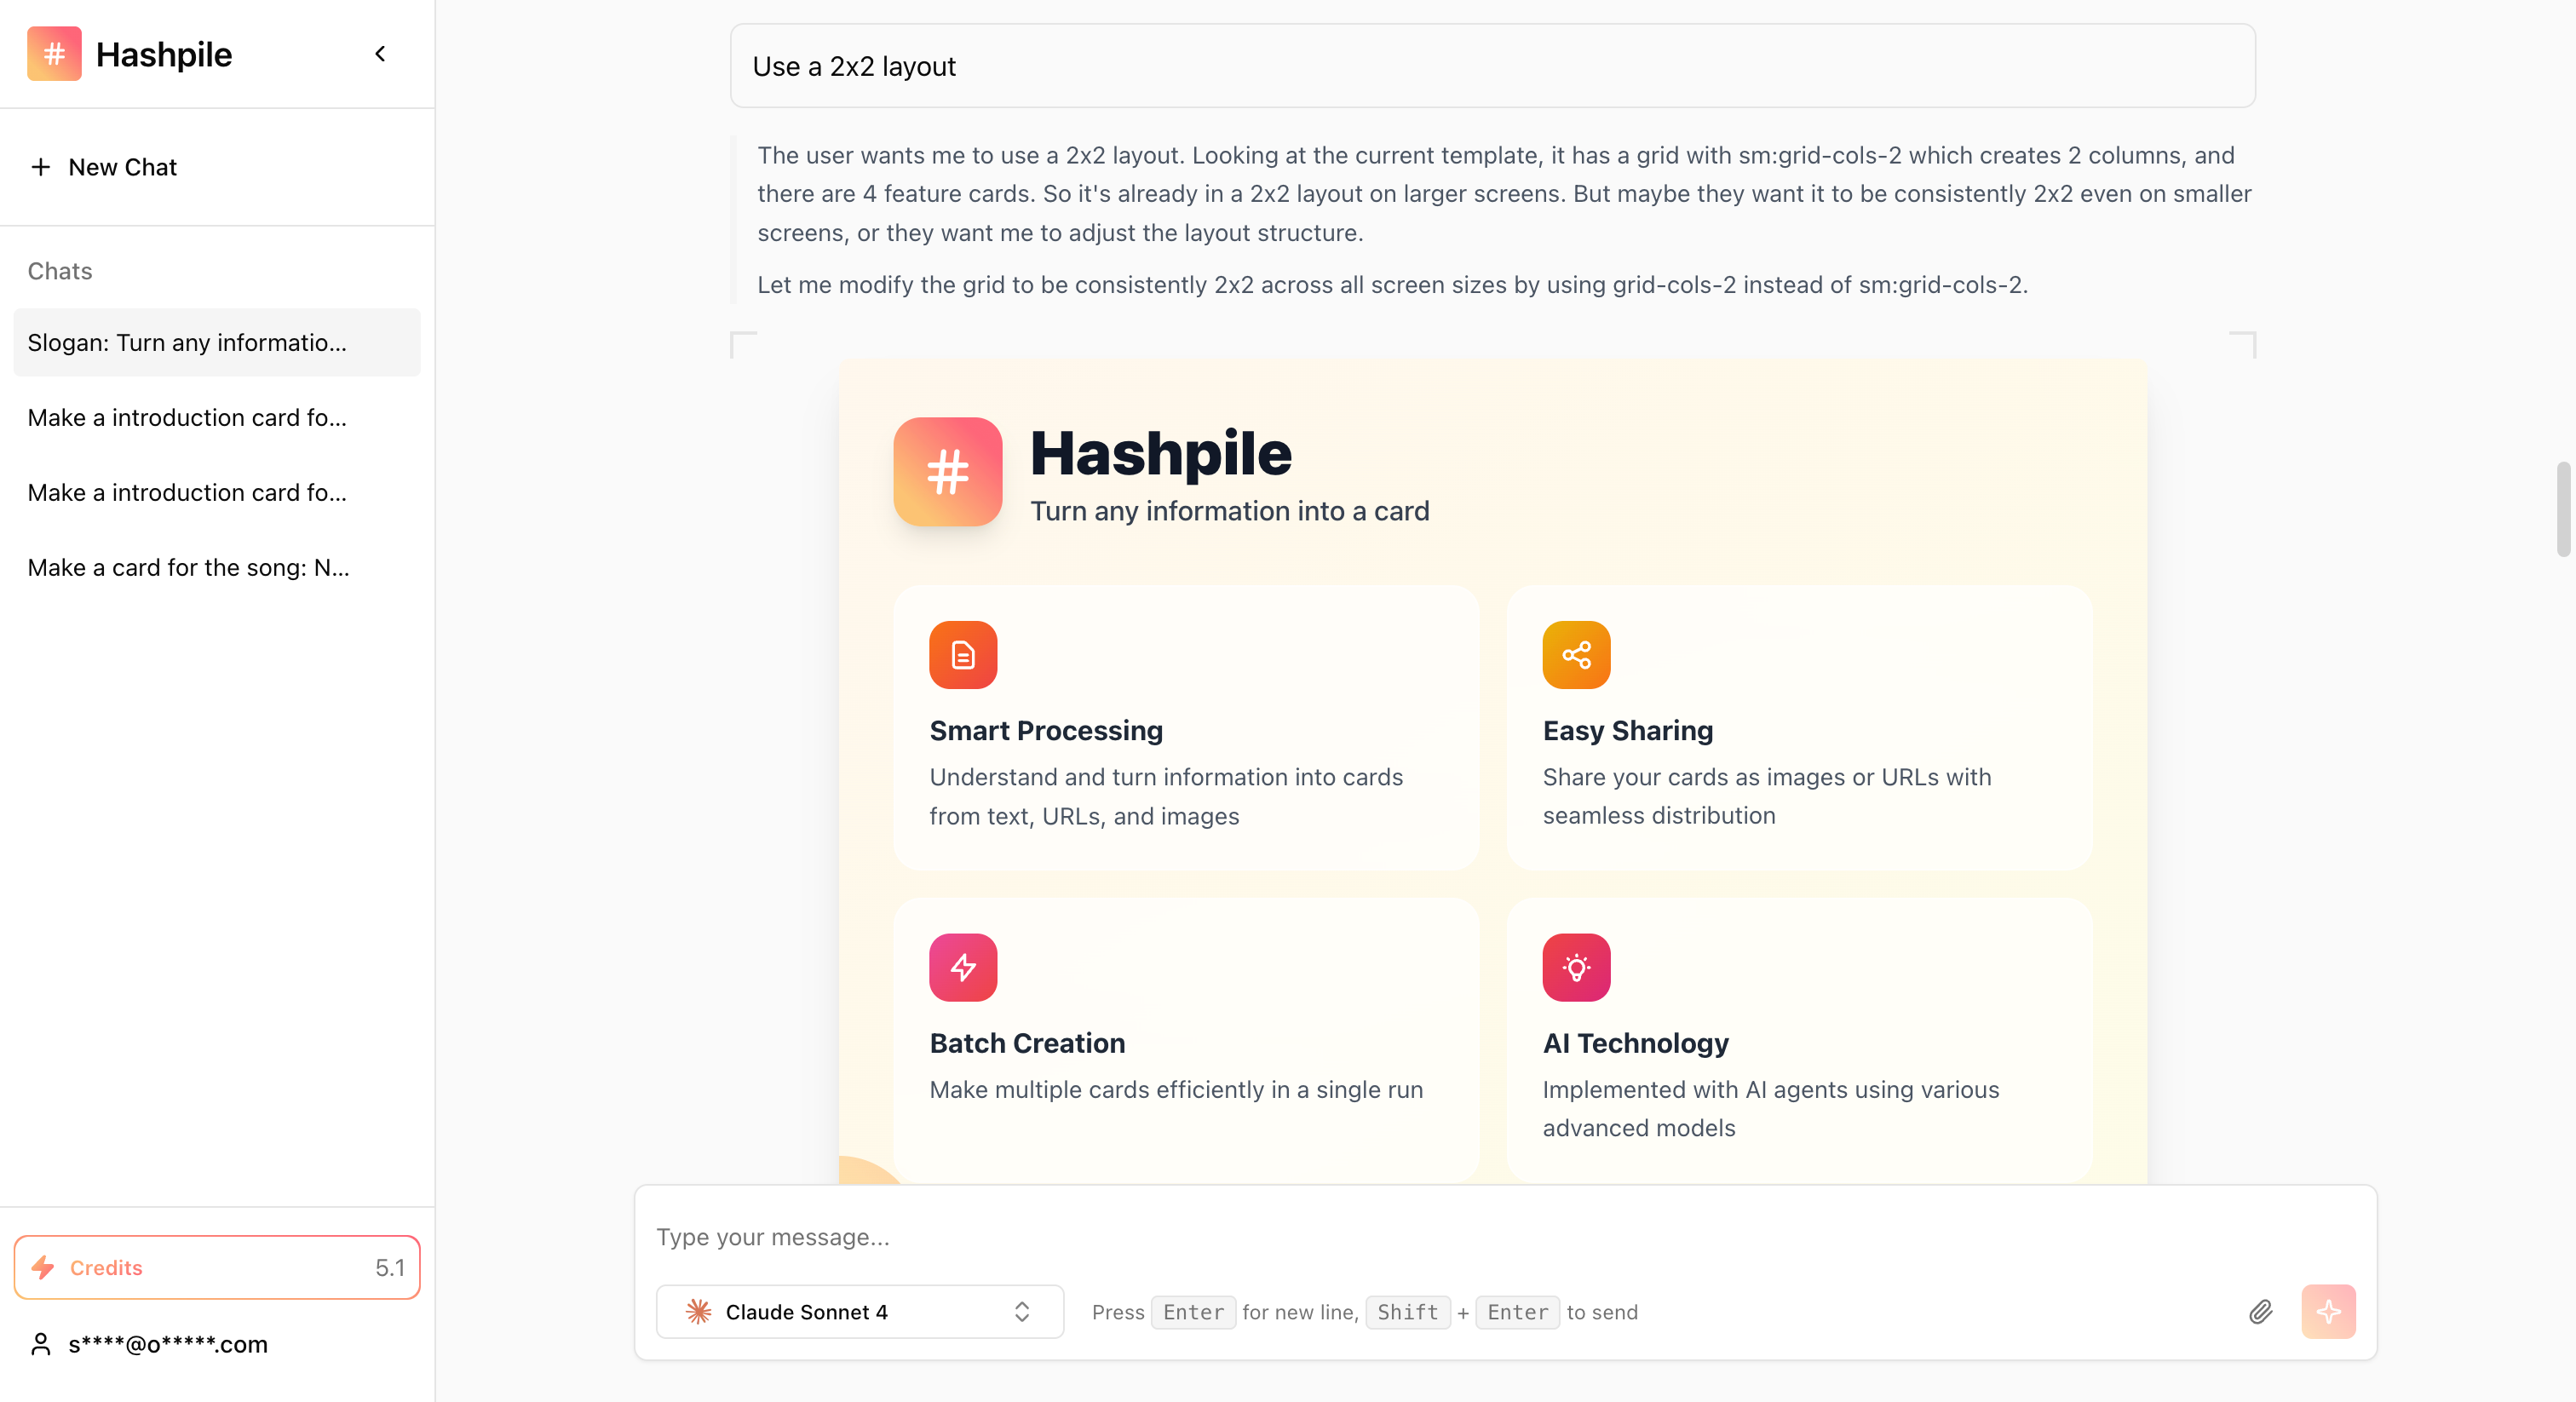Click the AI Technology lightbulb icon
The height and width of the screenshot is (1402, 2576).
pyautogui.click(x=1576, y=967)
